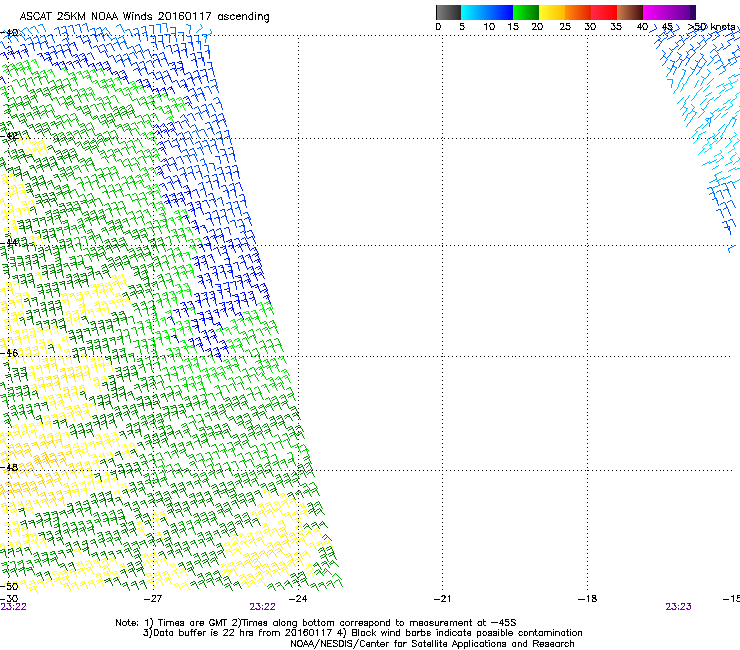Click the '>50 knots' legend label

tap(711, 26)
